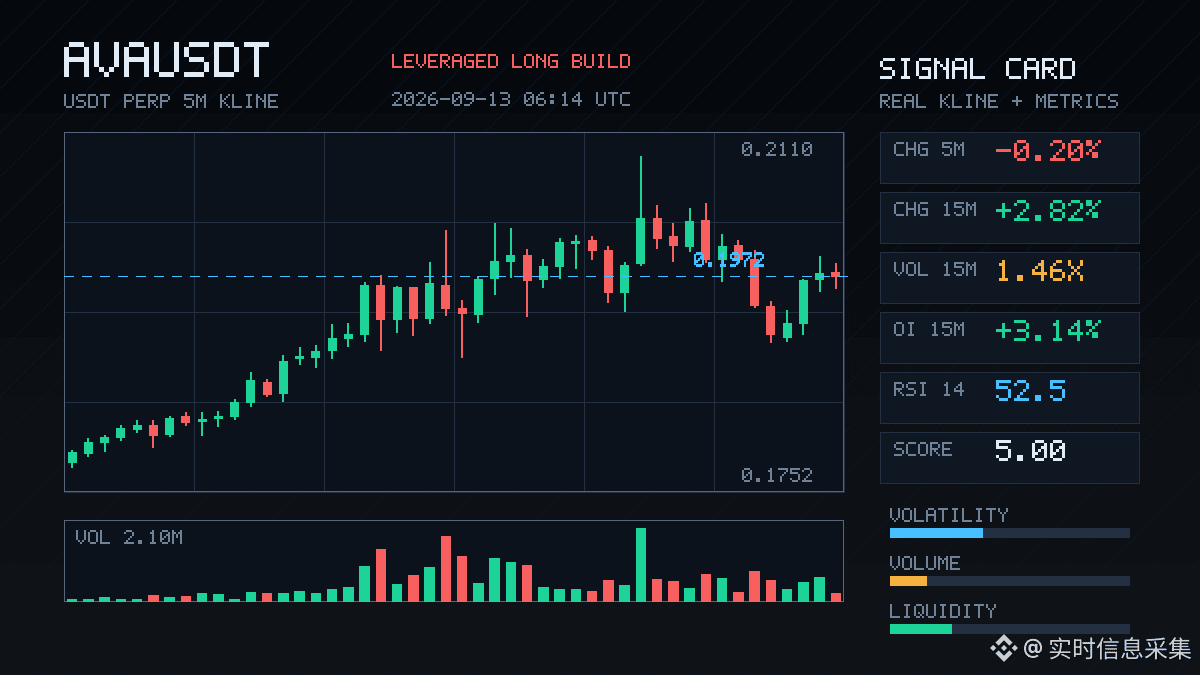Select the RSI 14 value card
Screen dimensions: 1200x675
coord(1009,398)
